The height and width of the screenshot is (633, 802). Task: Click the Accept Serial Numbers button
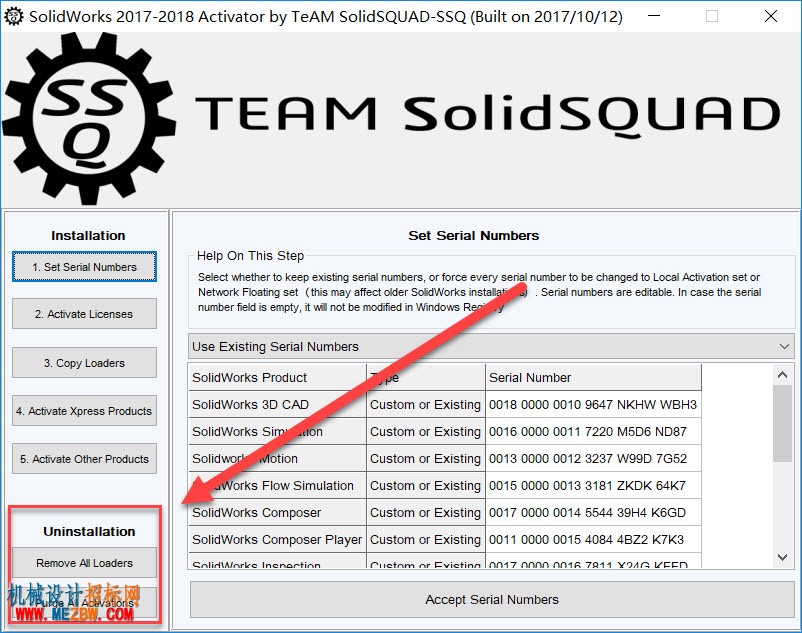[492, 599]
